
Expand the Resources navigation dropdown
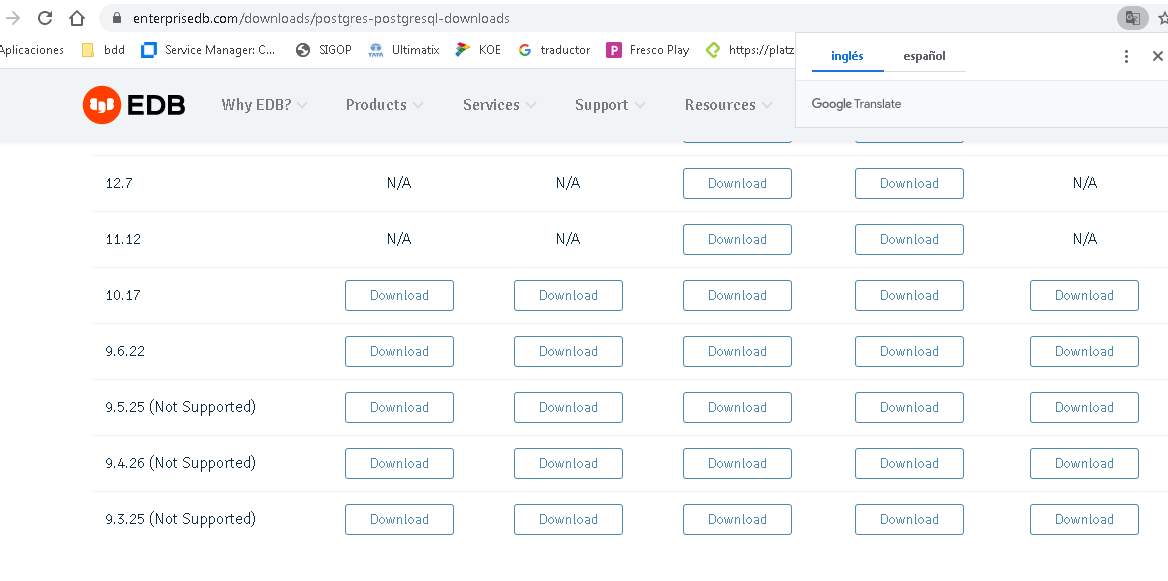728,105
